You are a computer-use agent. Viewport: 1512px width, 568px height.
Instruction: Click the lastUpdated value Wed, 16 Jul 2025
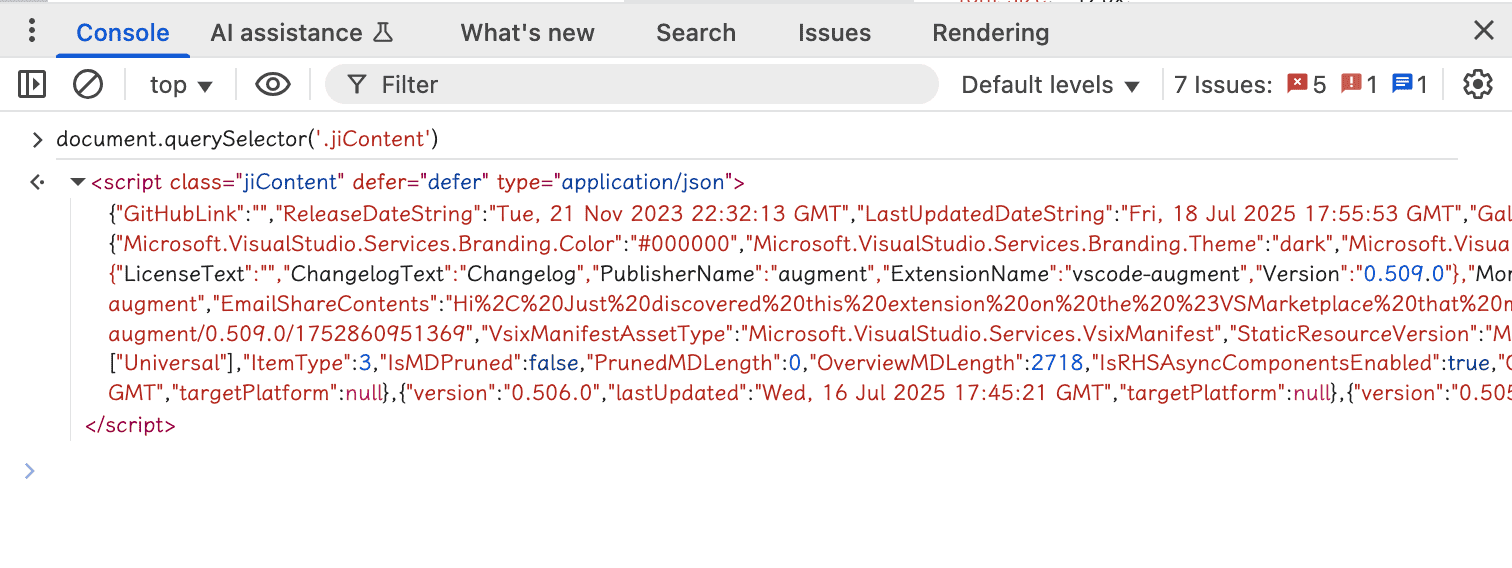(938, 394)
